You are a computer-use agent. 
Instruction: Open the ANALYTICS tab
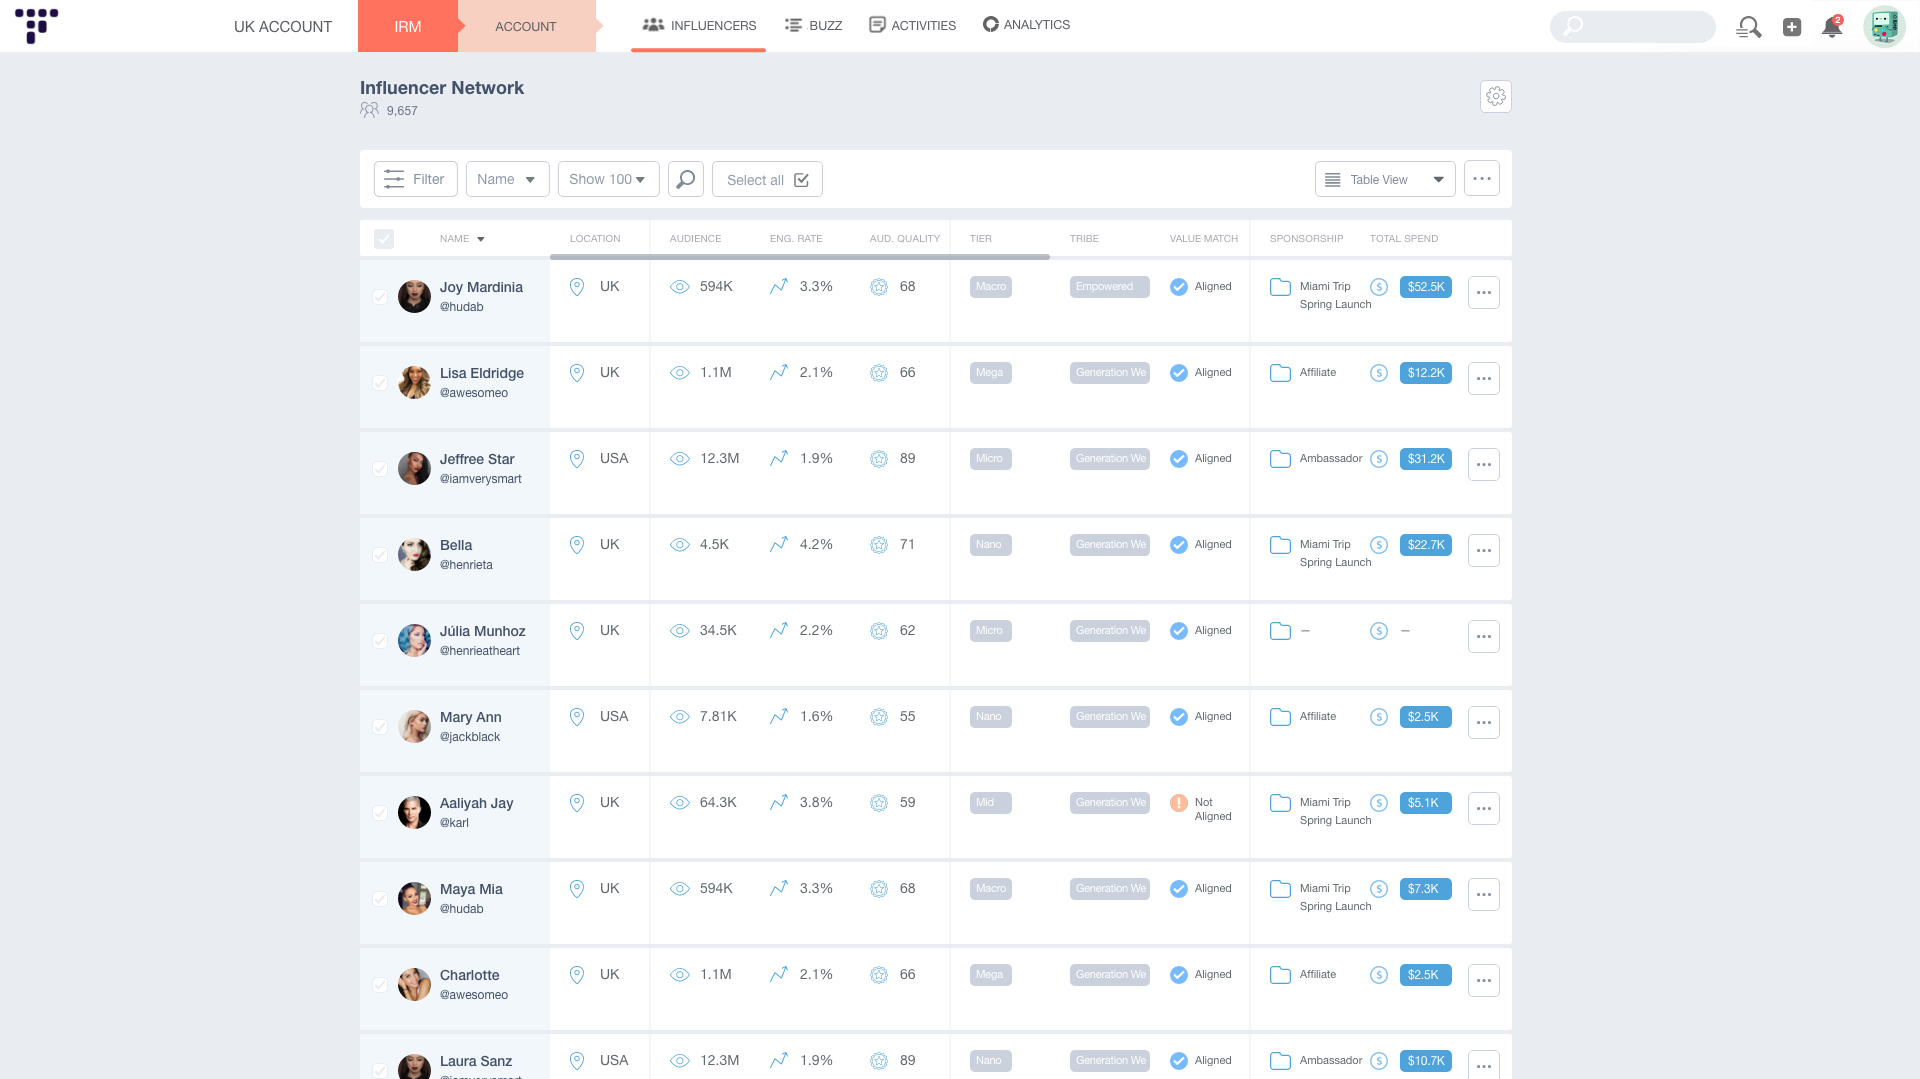(1026, 24)
